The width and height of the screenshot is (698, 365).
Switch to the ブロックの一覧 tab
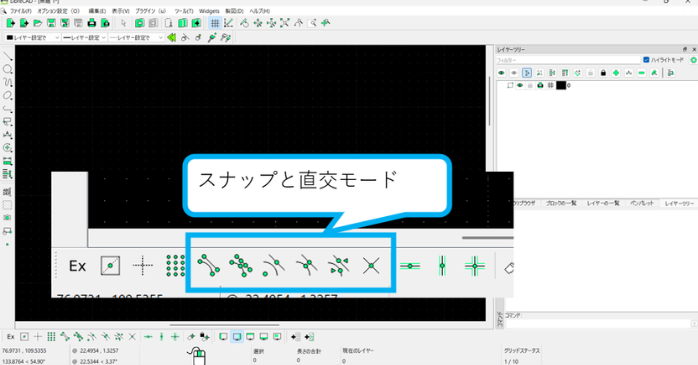[561, 203]
